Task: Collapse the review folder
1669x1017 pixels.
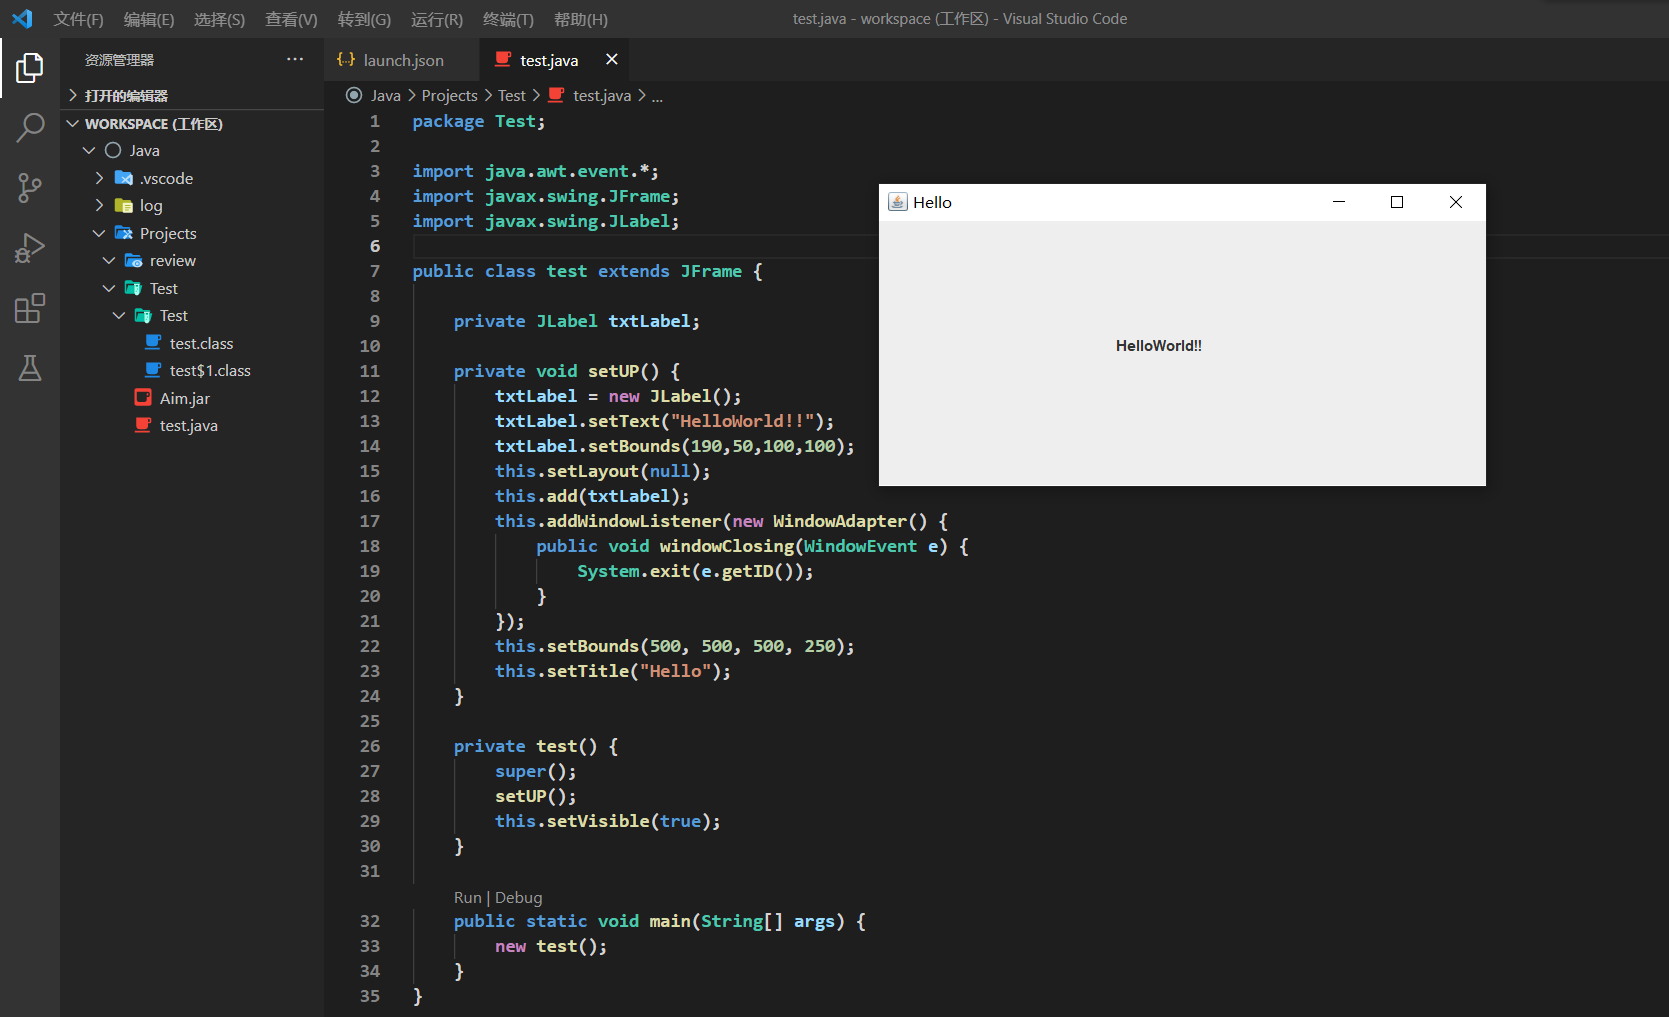Action: click(x=109, y=260)
